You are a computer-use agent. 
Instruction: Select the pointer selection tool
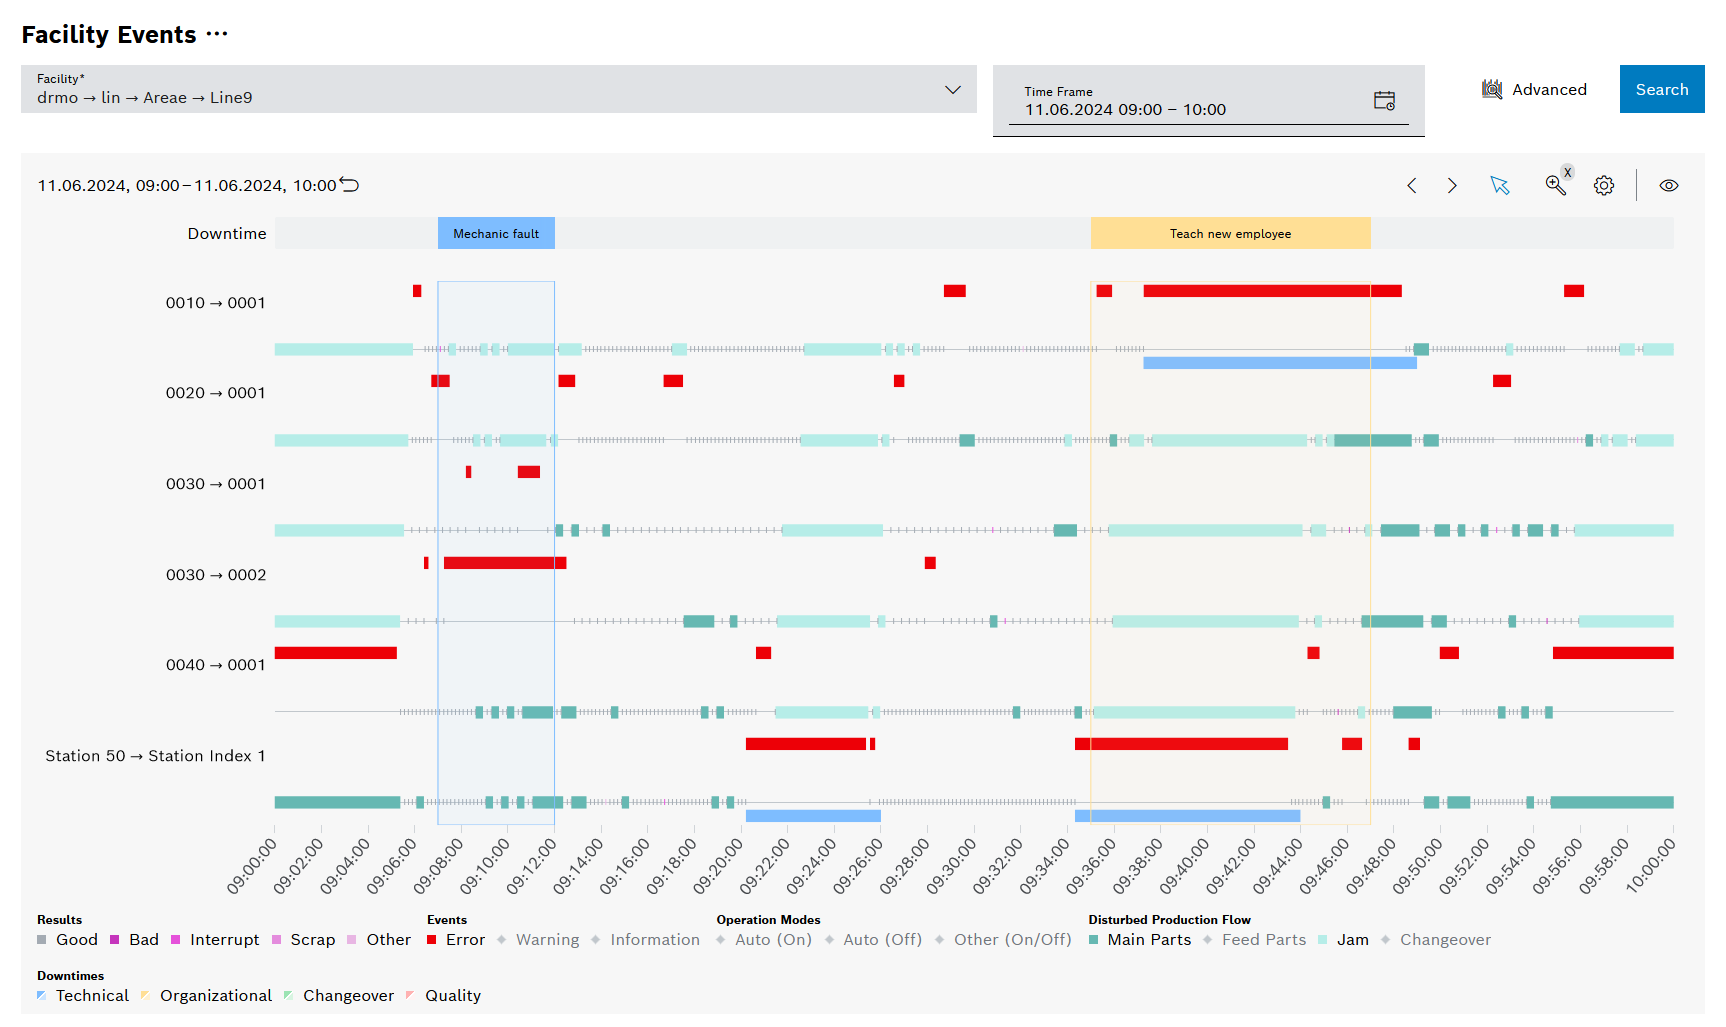coord(1500,185)
